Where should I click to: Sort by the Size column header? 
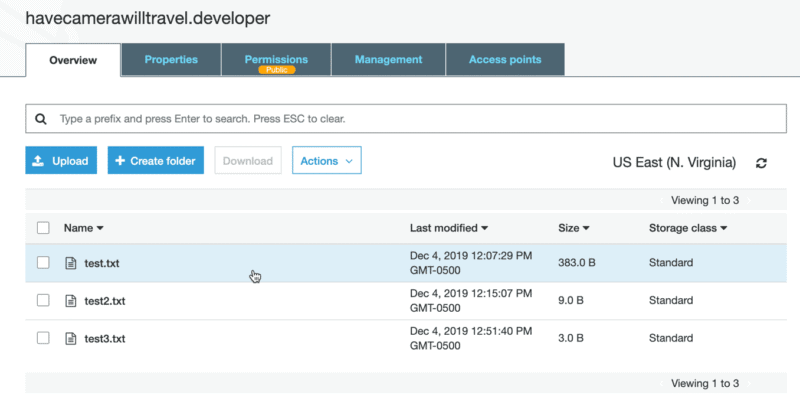pyautogui.click(x=573, y=228)
